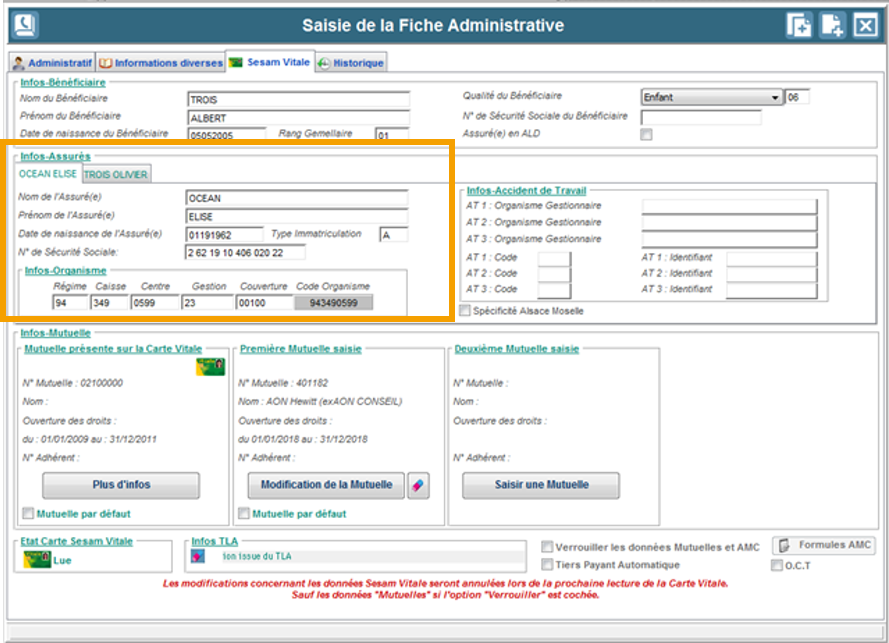Click the green Carte Vitale icon in Mutuelle section
Viewport: 889px width, 643px height.
click(x=210, y=367)
